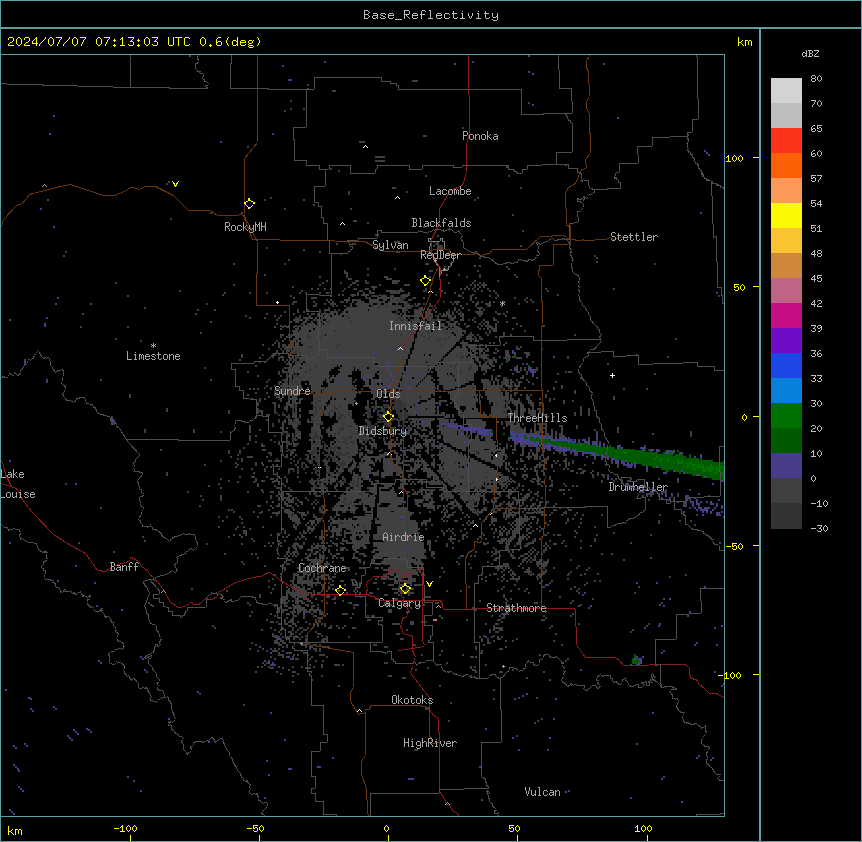Click the red 60-65 dBZ swatch
Image resolution: width=862 pixels, height=842 pixels.
(786, 141)
